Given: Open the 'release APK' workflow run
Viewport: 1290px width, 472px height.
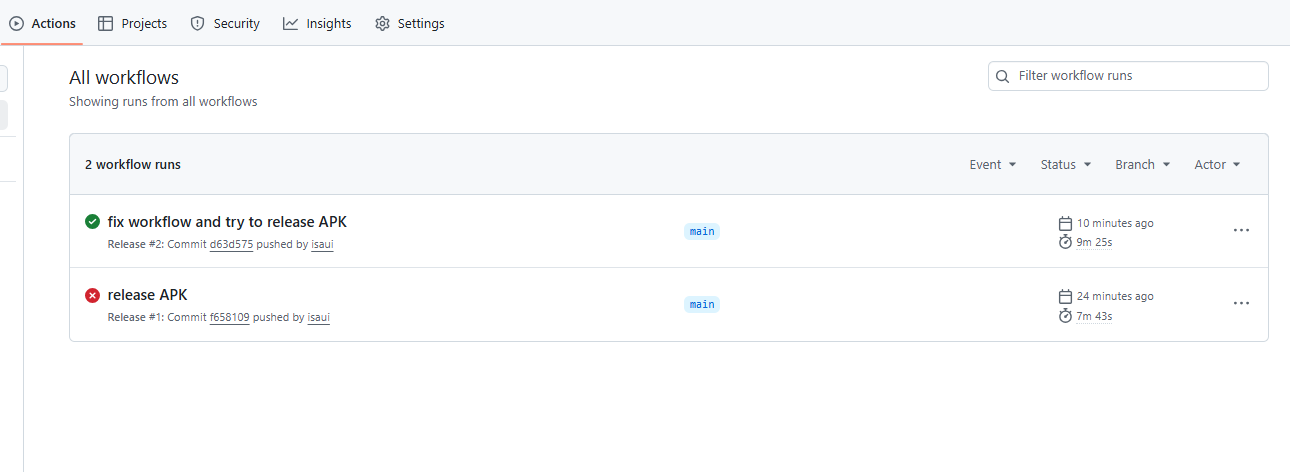Looking at the screenshot, I should coord(147,295).
